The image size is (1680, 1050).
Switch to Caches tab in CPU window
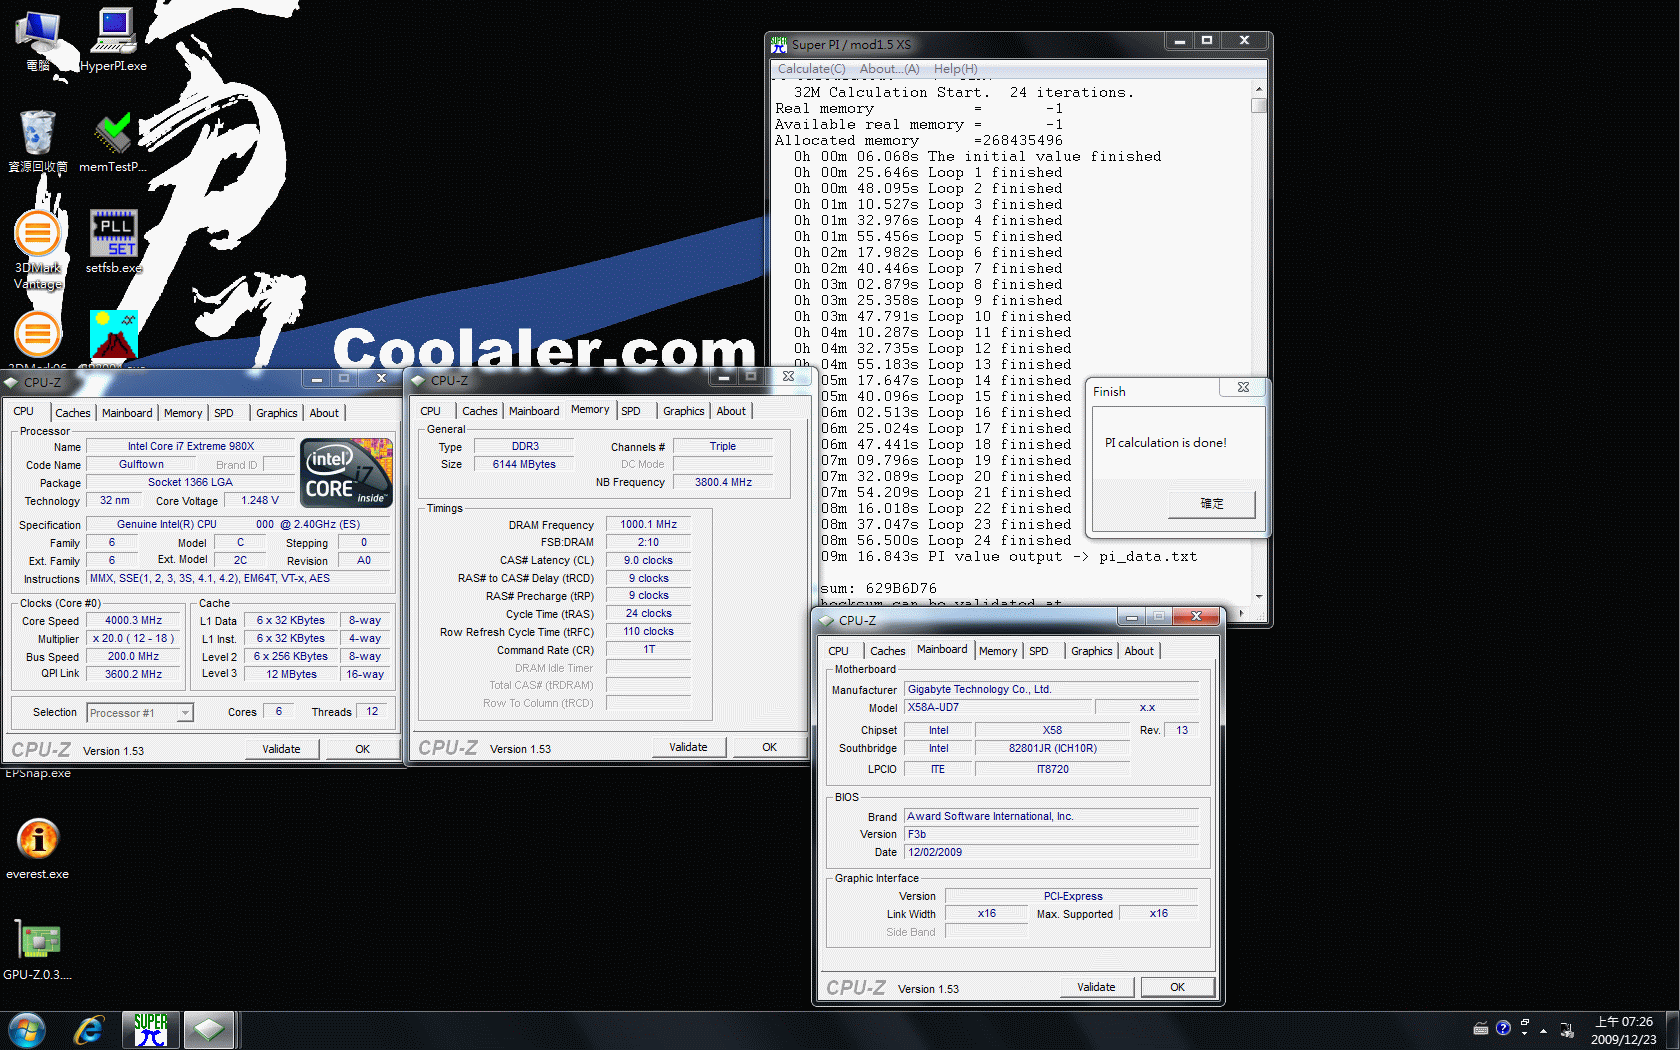click(x=72, y=413)
